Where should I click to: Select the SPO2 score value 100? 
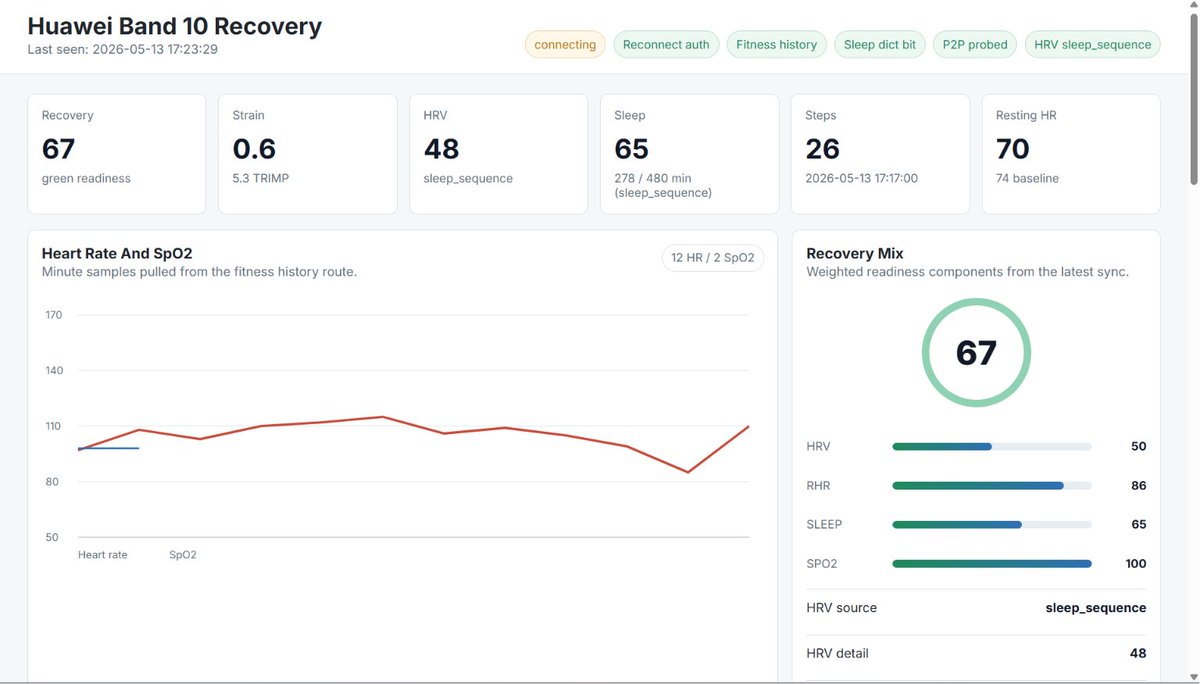tap(1135, 564)
